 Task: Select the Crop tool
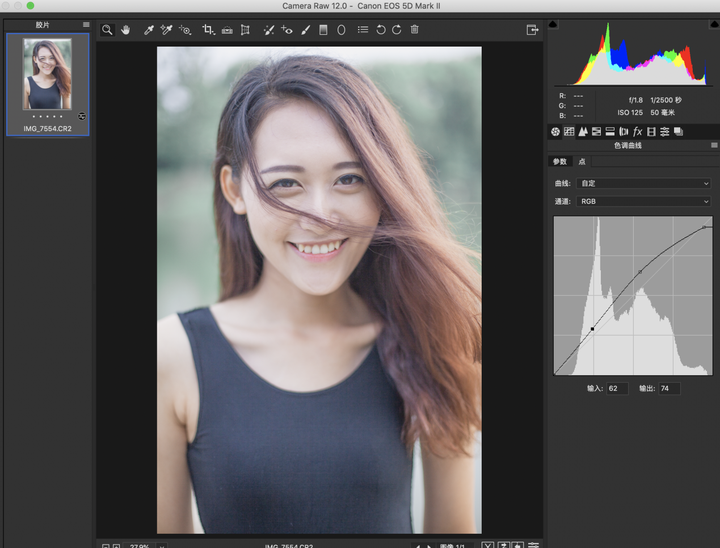[x=208, y=30]
